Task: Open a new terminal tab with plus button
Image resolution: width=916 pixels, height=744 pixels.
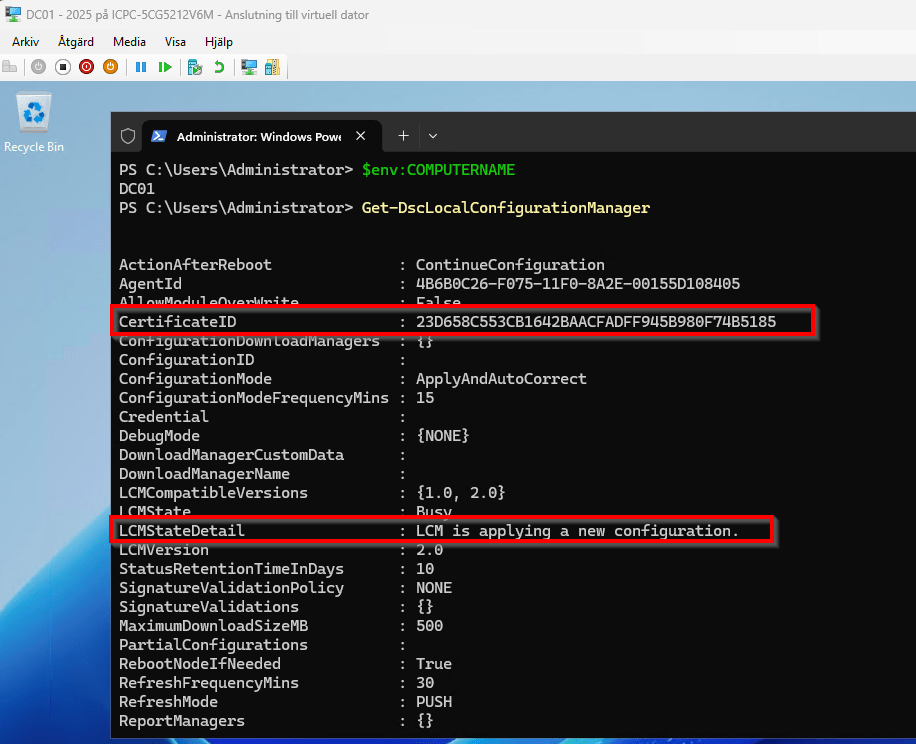Action: point(403,136)
